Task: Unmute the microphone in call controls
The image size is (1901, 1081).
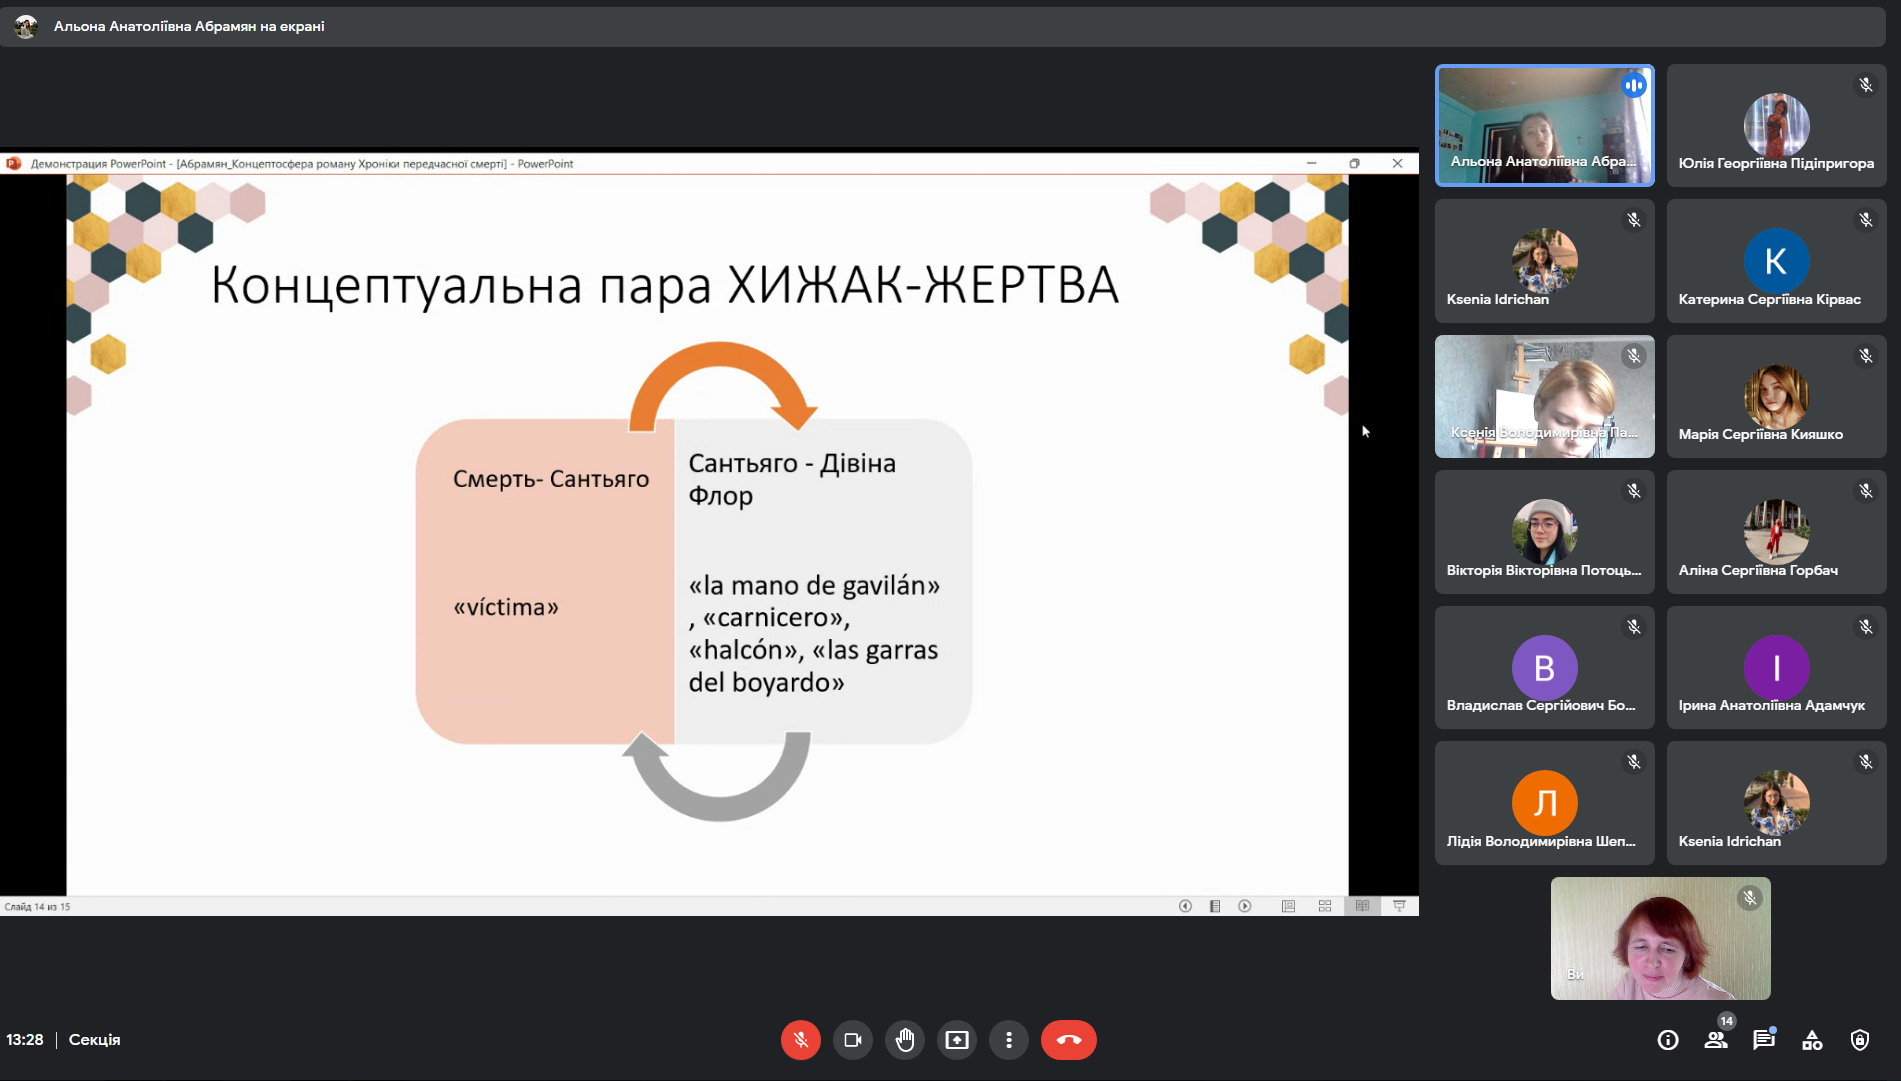Action: 800,1040
